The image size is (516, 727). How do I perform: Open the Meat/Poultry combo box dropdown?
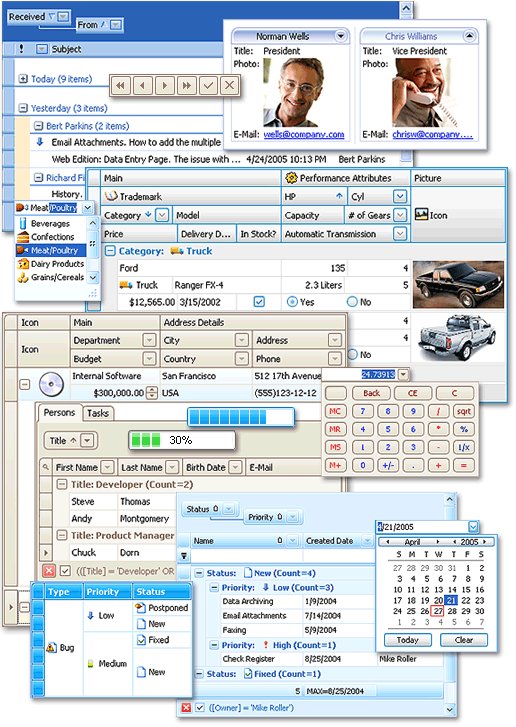click(88, 208)
